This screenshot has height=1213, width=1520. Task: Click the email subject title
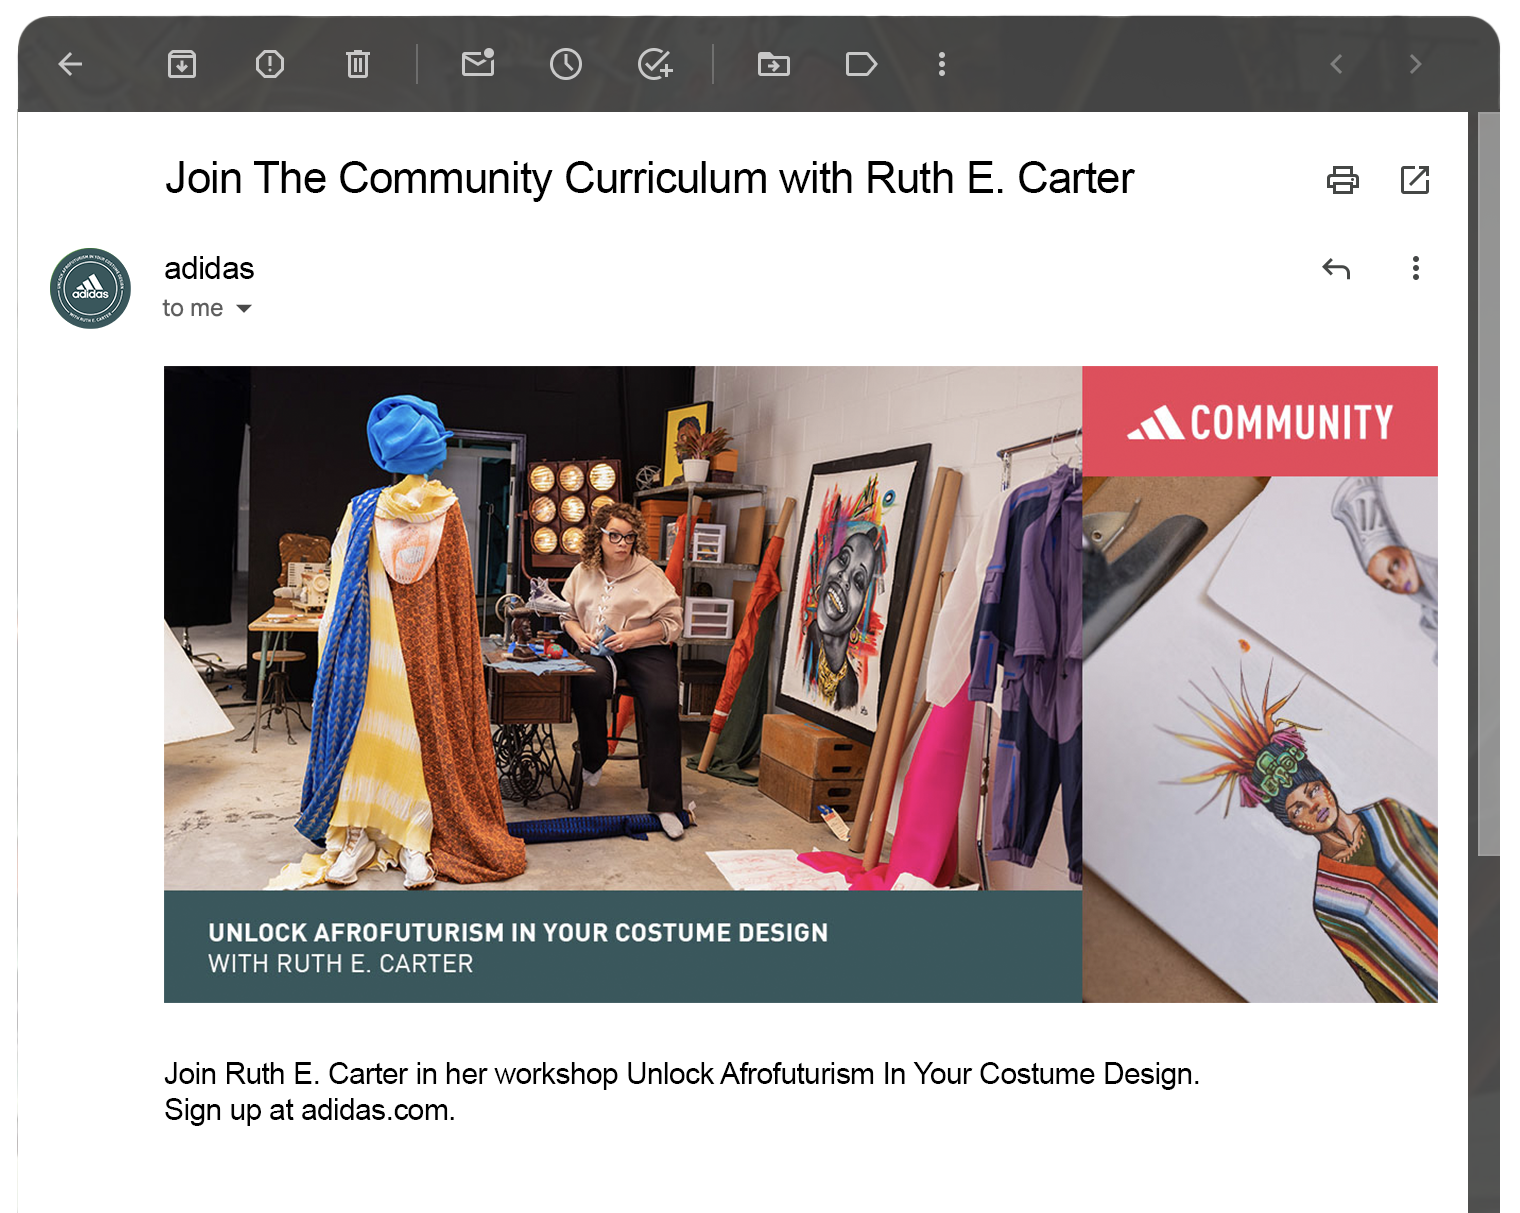pyautogui.click(x=649, y=178)
